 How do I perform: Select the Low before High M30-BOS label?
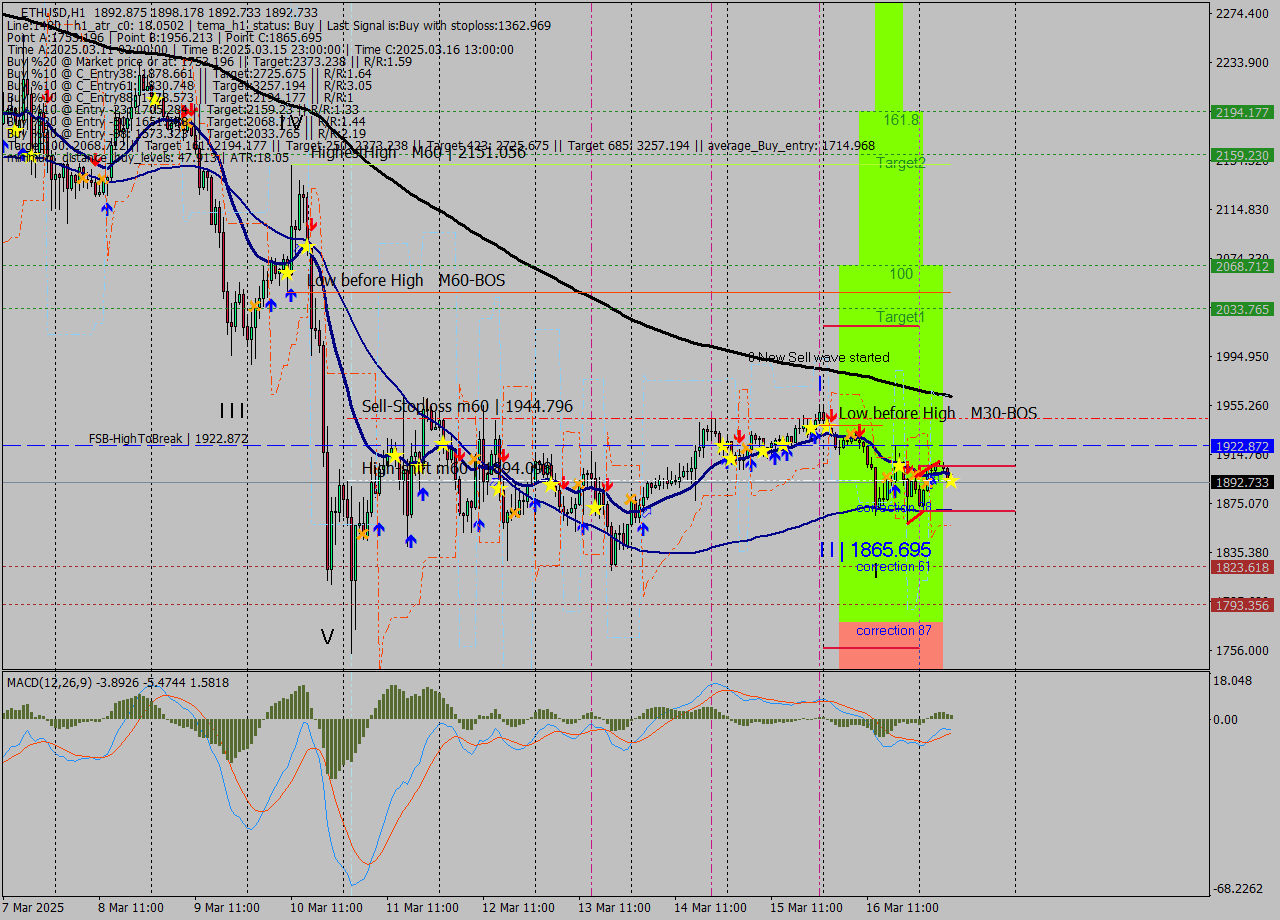(937, 413)
